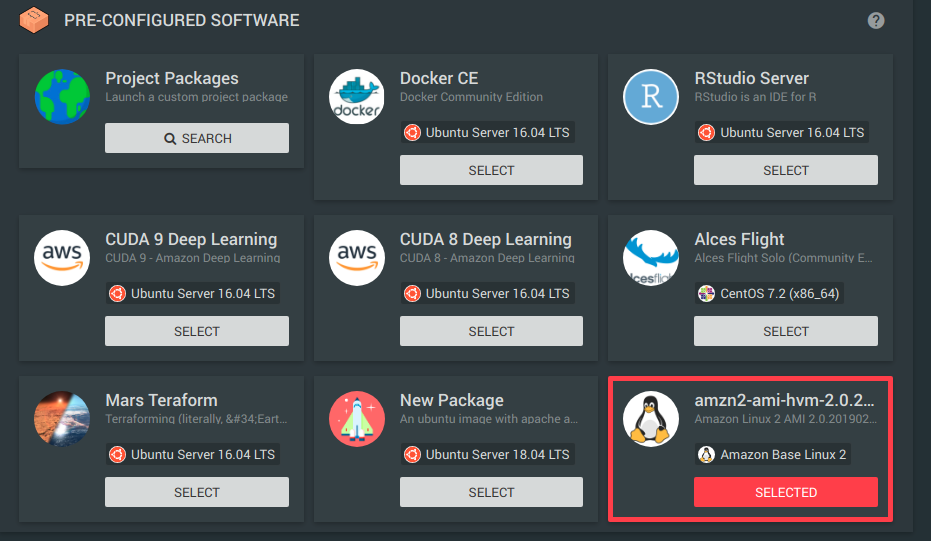
Task: Click 'Alces Flight Solo' description
Action: (784, 258)
